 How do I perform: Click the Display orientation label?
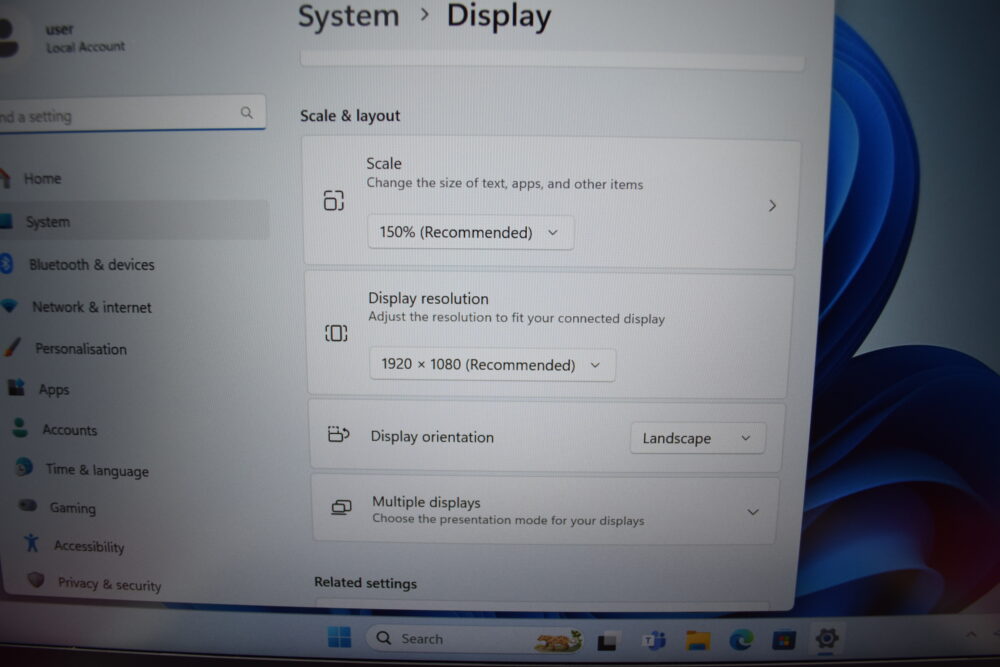(x=432, y=437)
